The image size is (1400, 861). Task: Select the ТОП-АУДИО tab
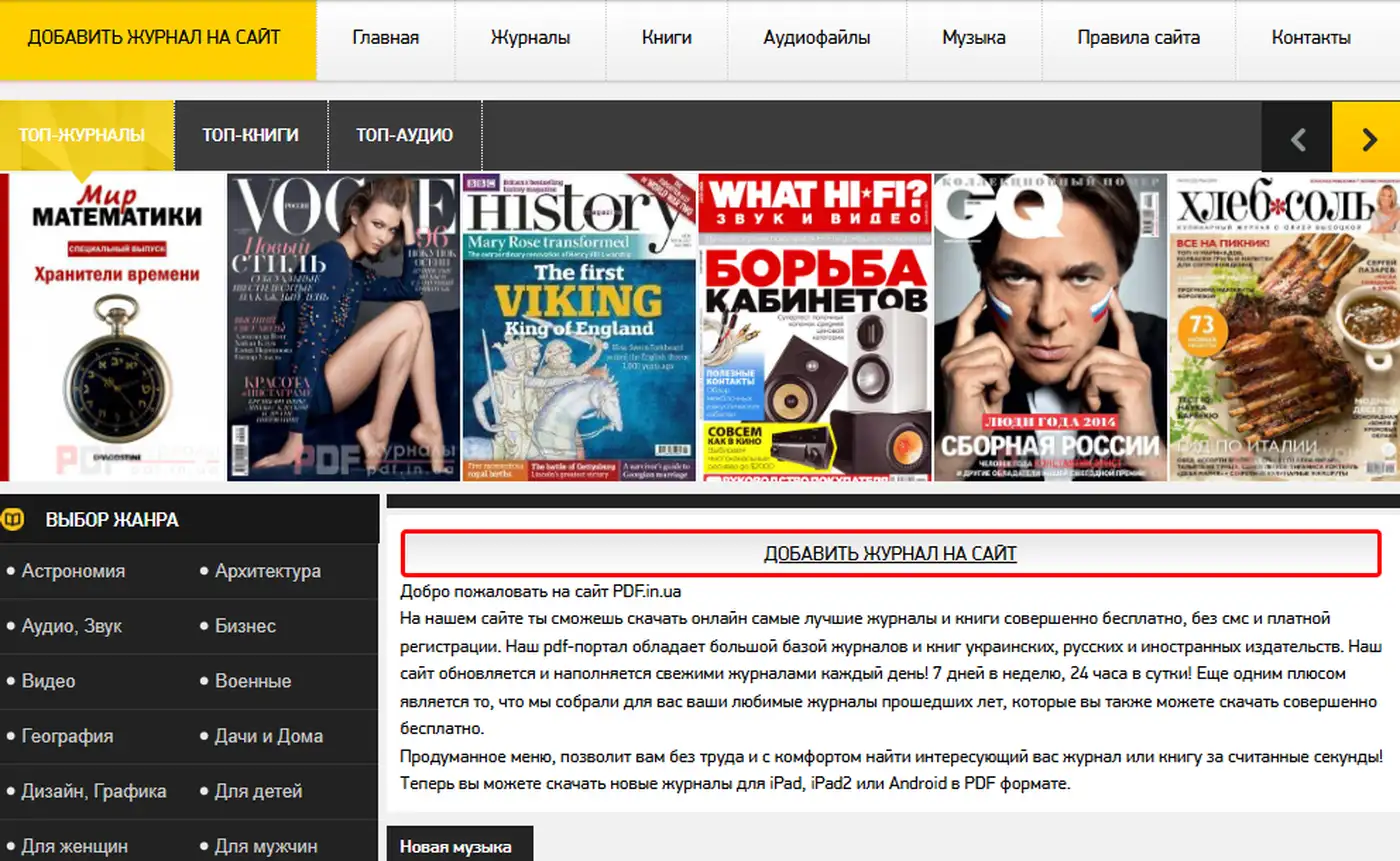click(x=404, y=135)
